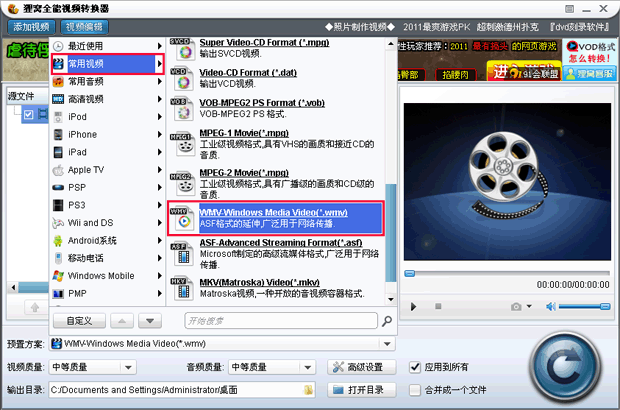Select MKV(Matroska) Video(*.mkv) link
This screenshot has width=620, height=410.
click(259, 282)
